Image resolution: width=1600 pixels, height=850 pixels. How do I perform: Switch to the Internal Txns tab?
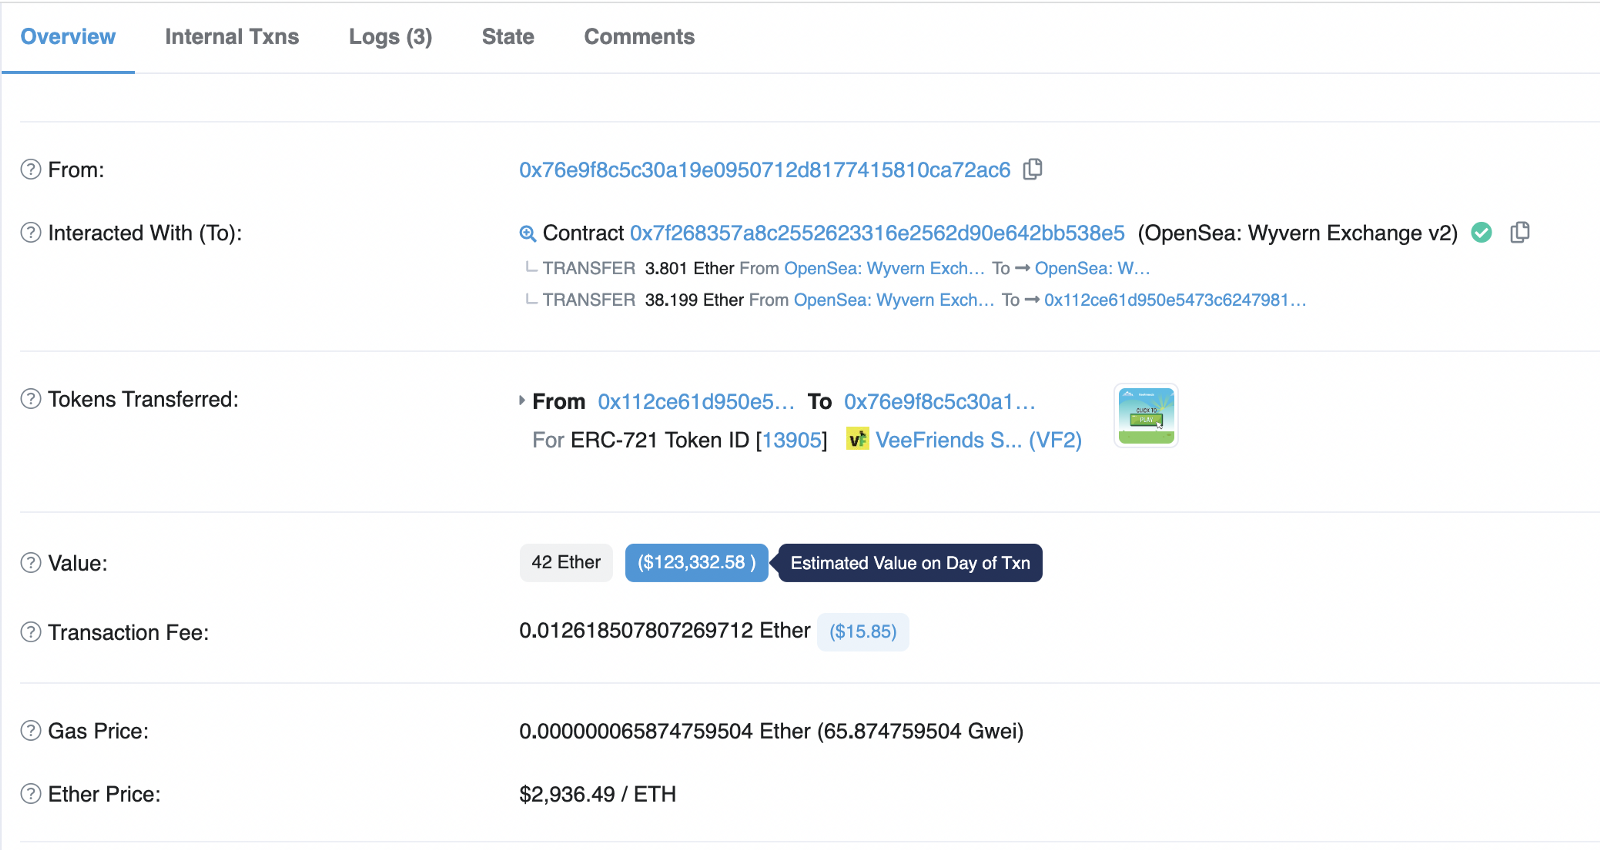click(x=231, y=36)
